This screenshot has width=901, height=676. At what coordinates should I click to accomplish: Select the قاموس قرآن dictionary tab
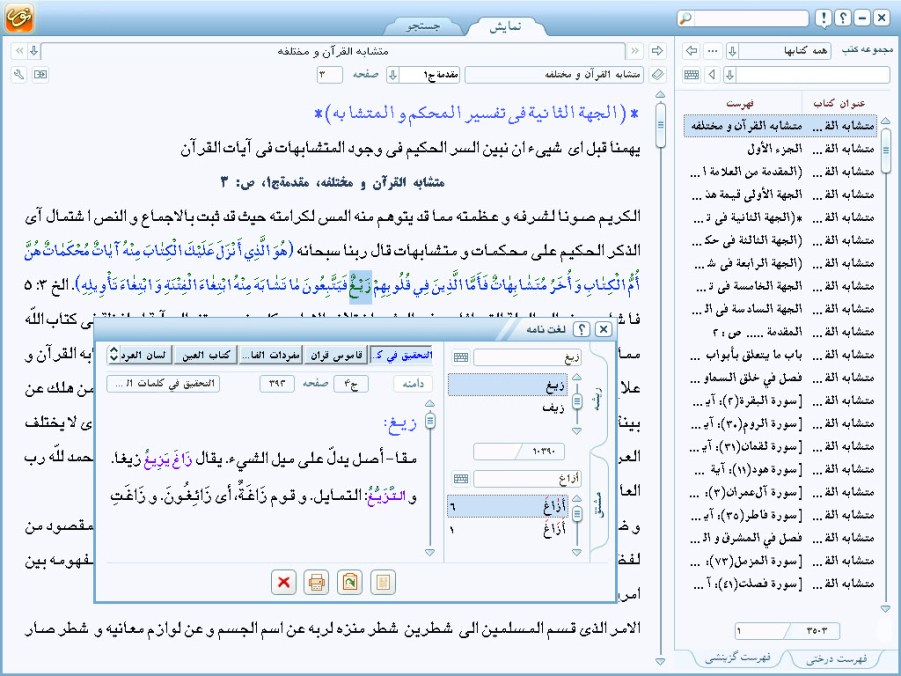tap(337, 356)
